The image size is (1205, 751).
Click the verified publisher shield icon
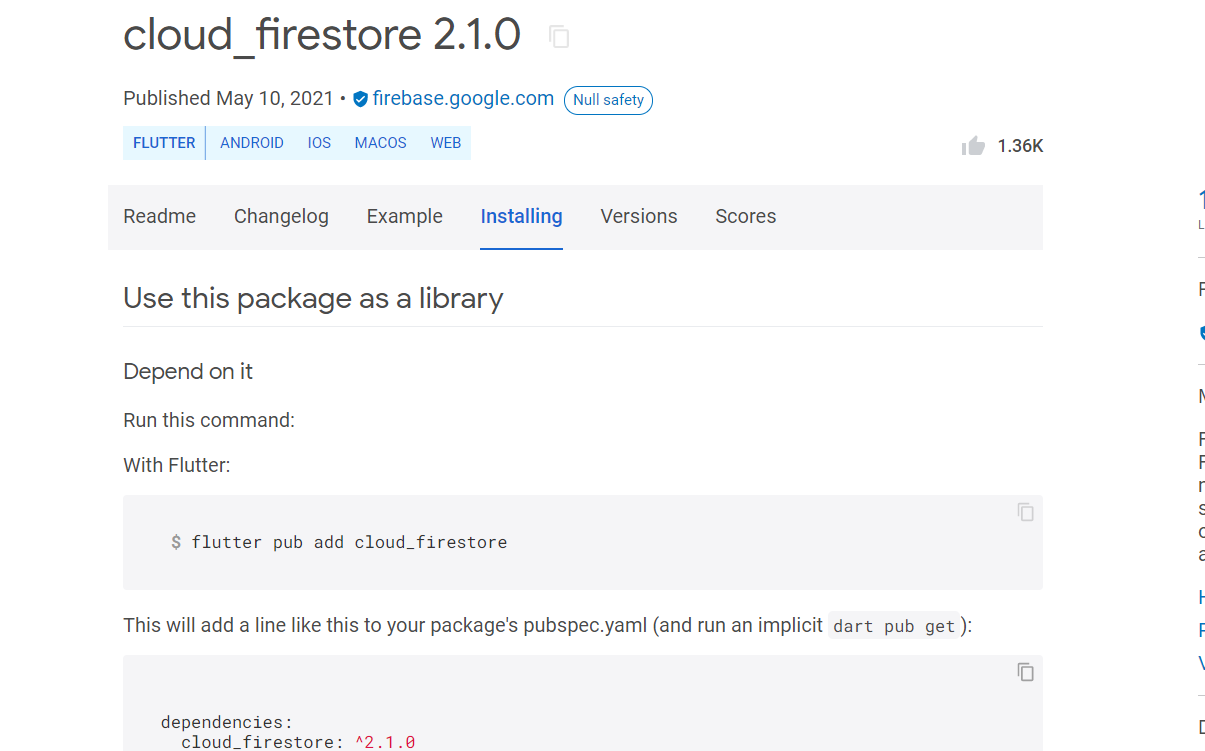coord(360,99)
